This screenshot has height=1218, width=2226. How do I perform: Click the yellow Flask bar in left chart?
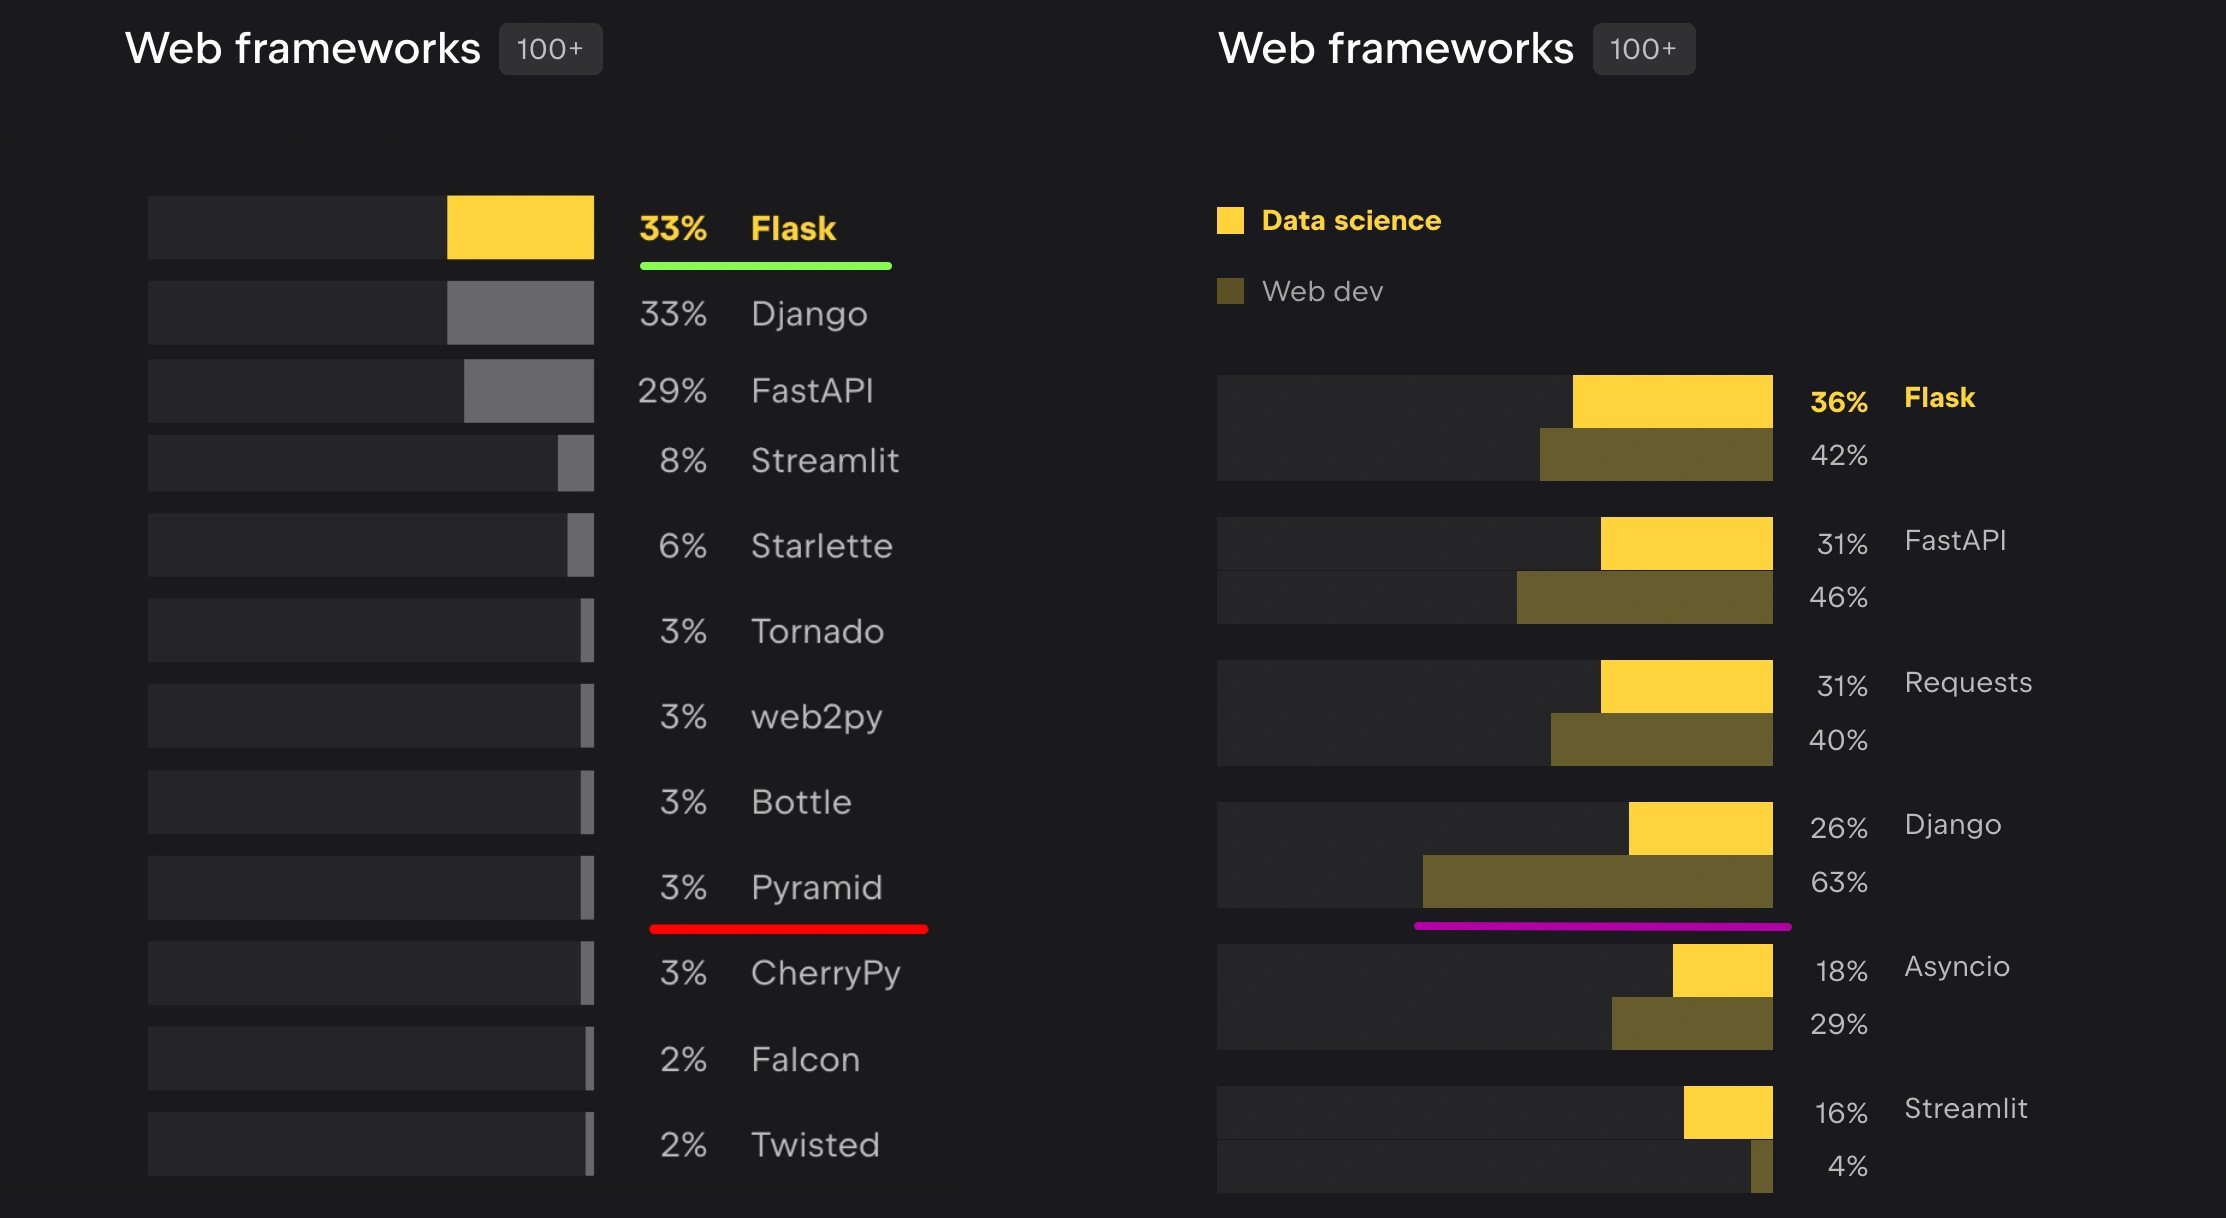click(520, 227)
